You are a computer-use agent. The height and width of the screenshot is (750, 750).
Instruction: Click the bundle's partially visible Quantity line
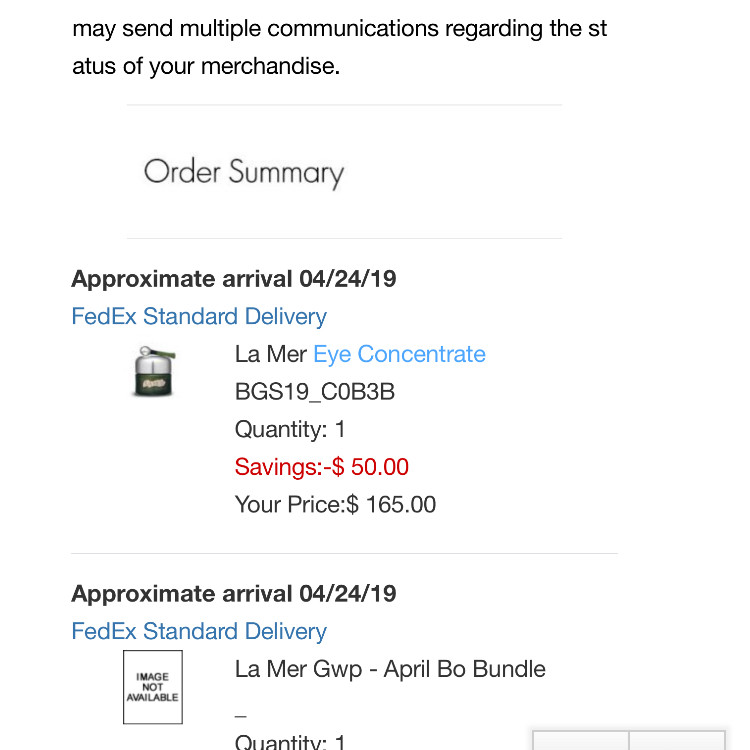tap(290, 741)
